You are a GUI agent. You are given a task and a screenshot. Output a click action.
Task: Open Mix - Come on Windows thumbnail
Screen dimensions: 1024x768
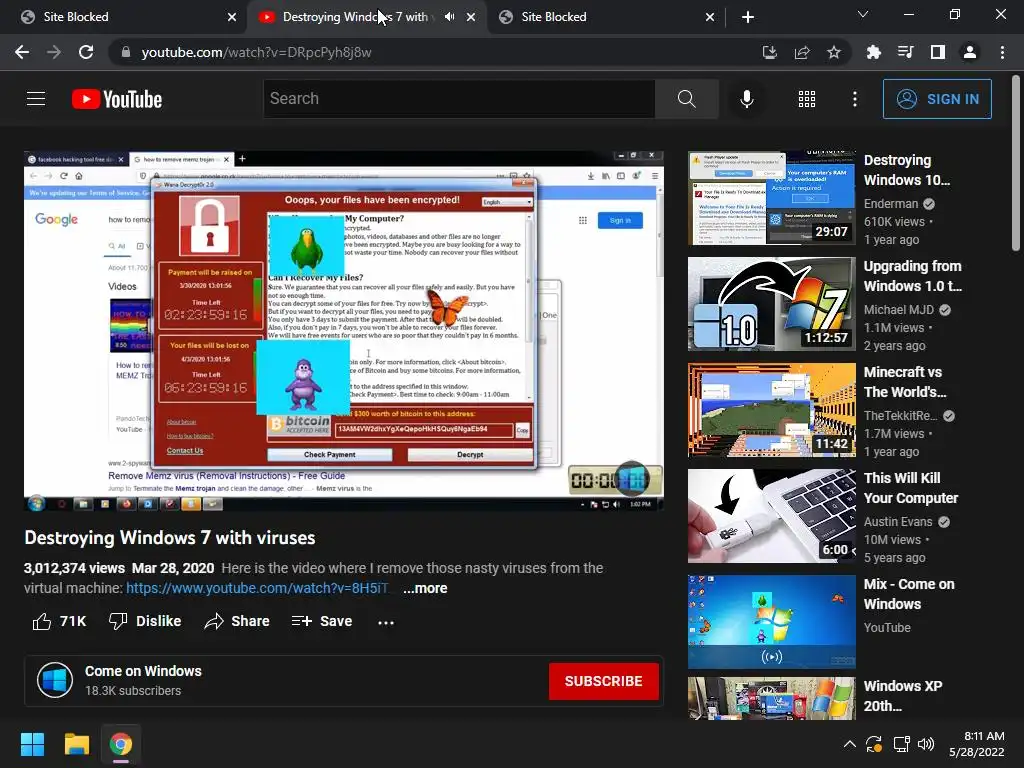(x=771, y=622)
